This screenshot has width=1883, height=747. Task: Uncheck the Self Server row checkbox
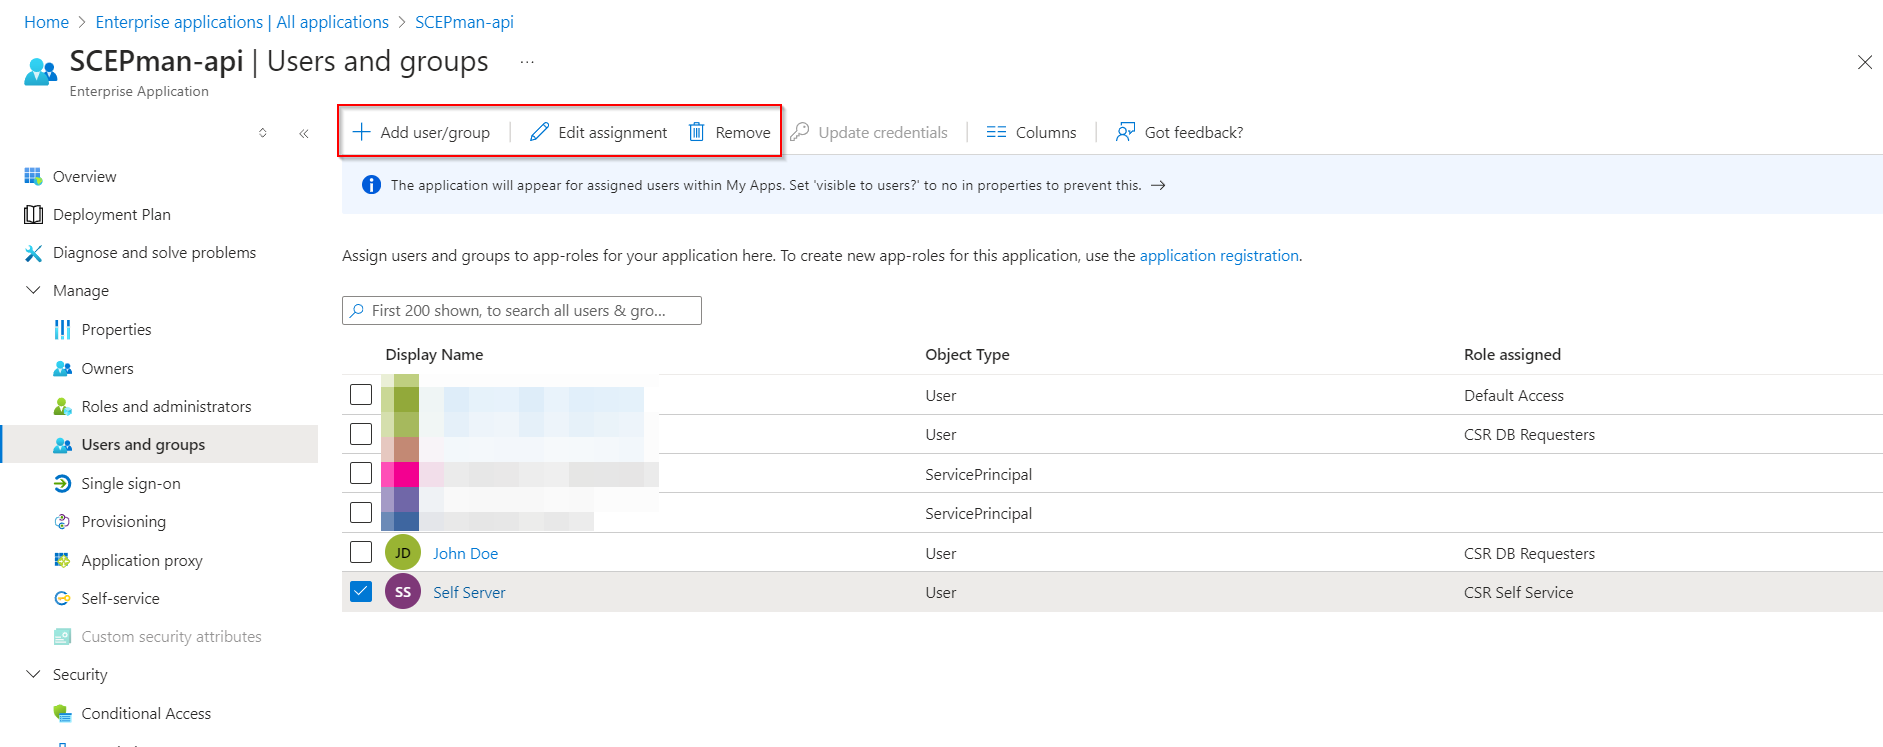pyautogui.click(x=361, y=592)
